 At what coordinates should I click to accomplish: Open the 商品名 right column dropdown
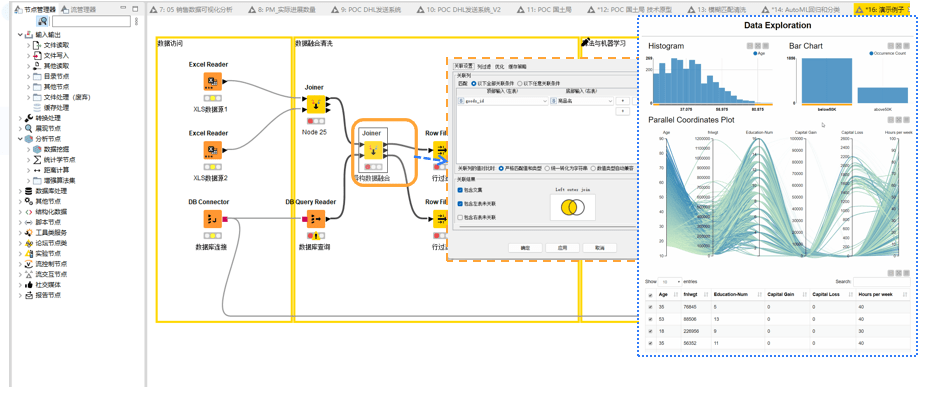581,102
